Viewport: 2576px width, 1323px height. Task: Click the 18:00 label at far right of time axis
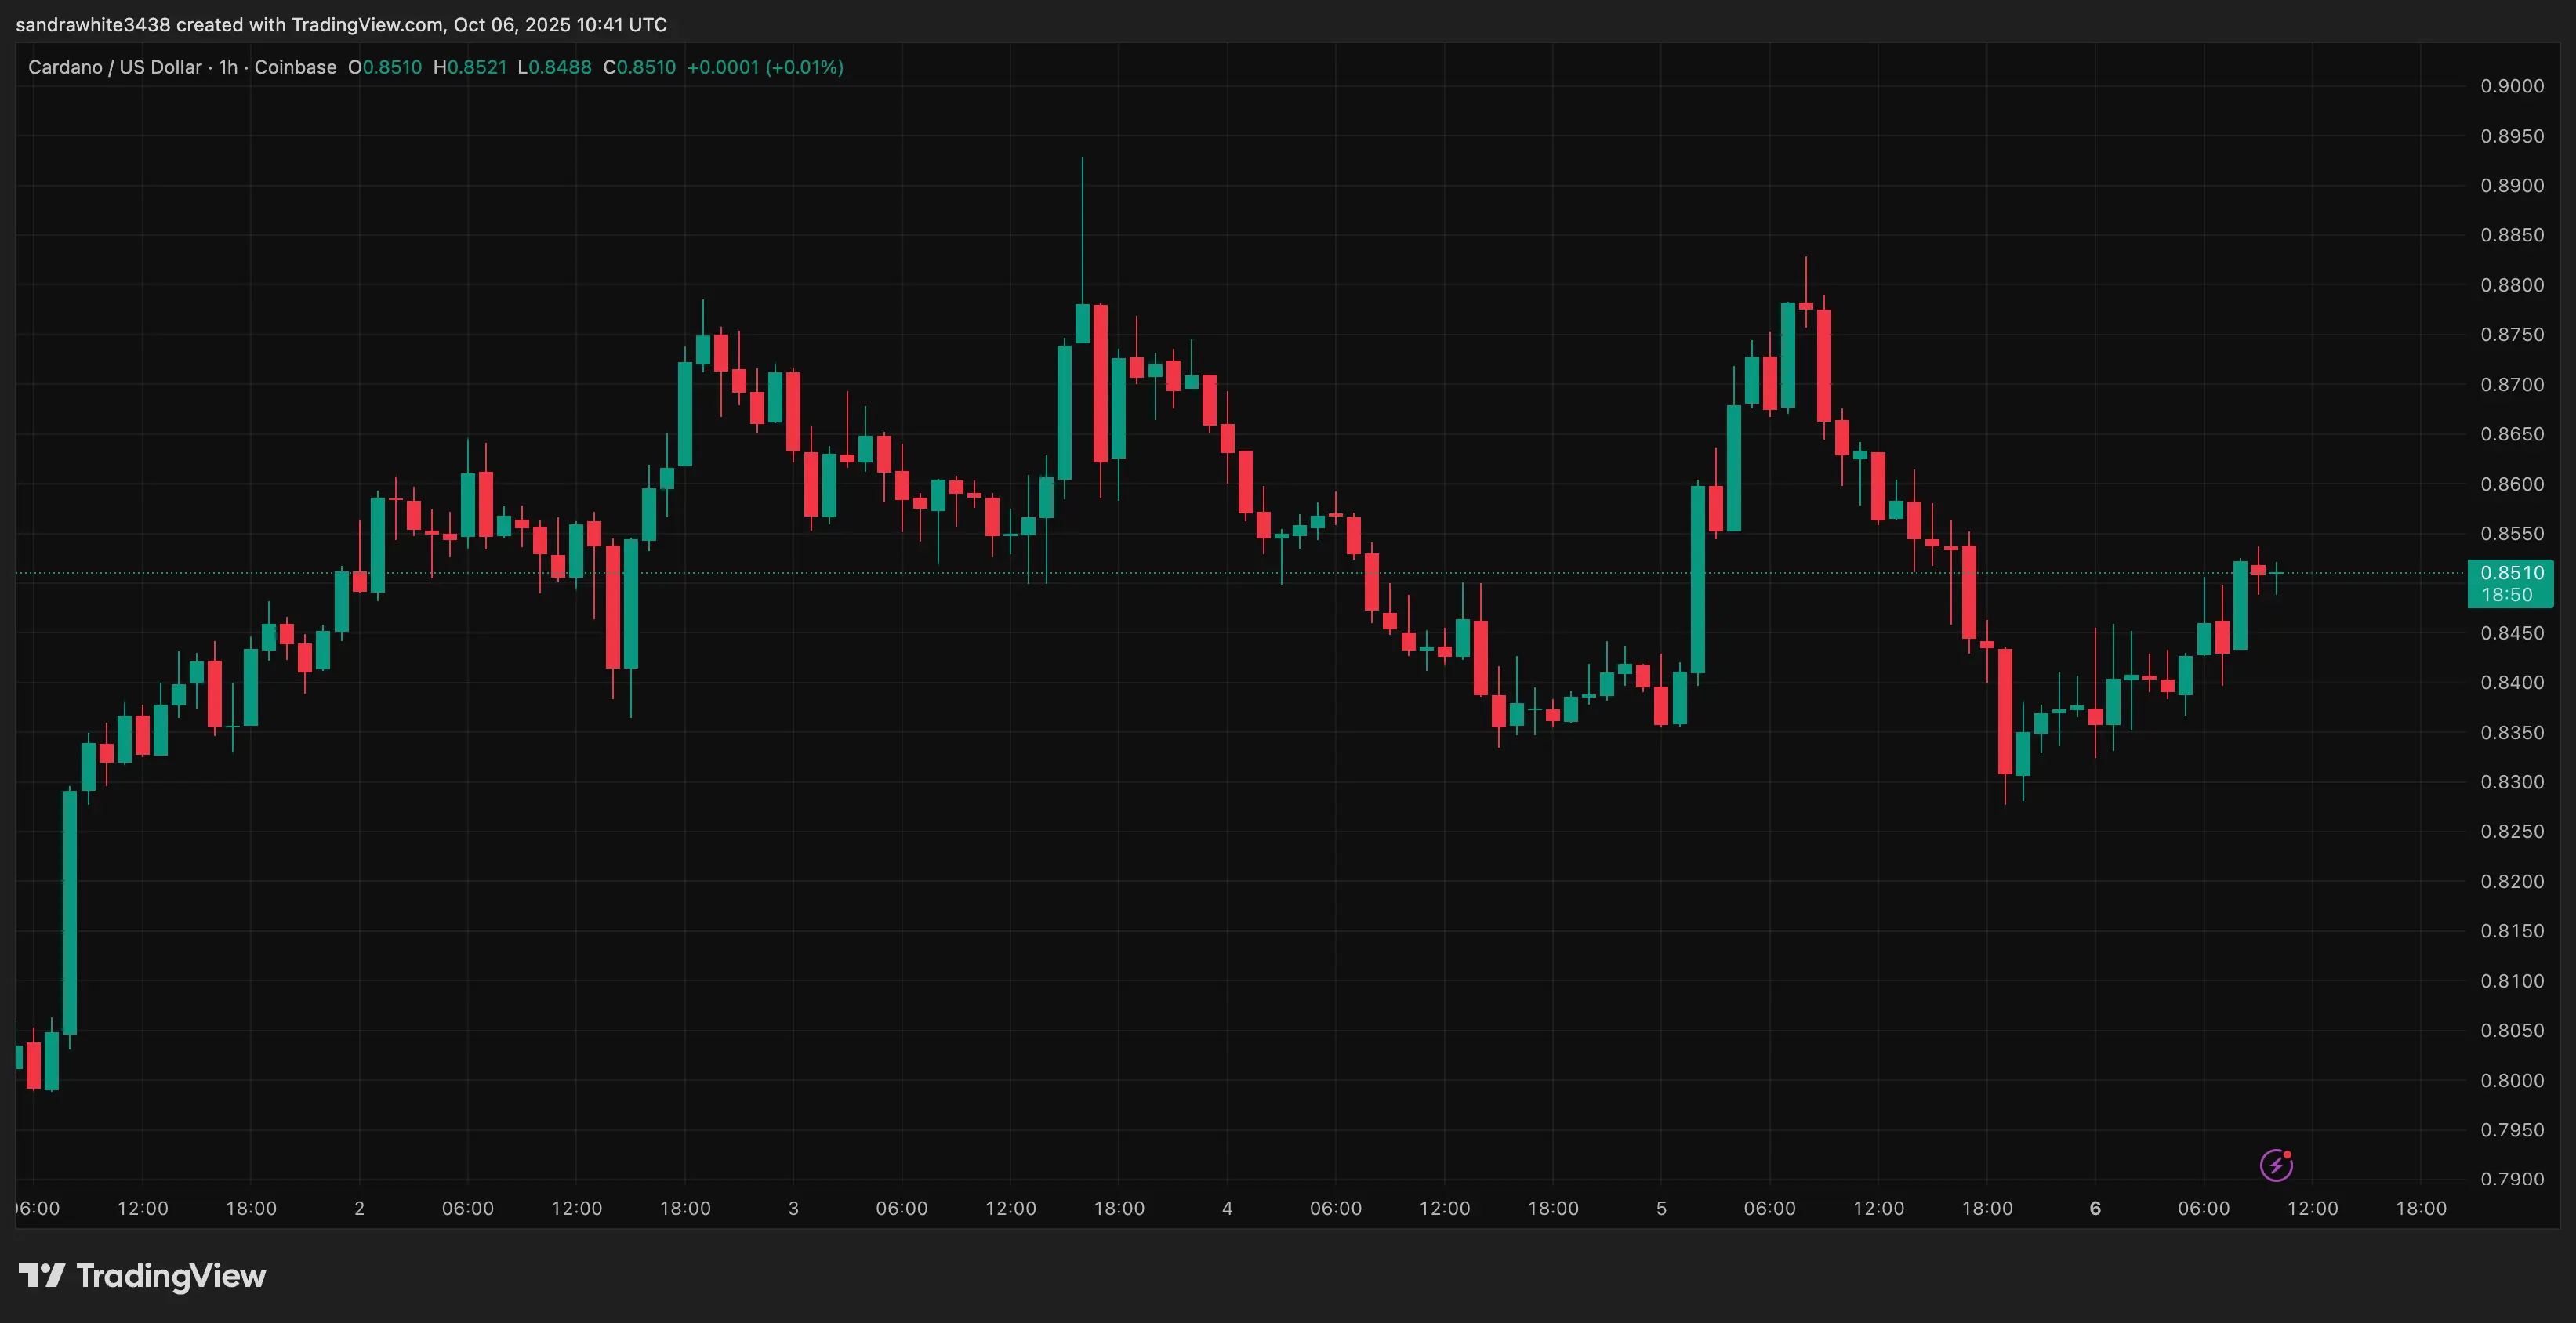click(2420, 1208)
